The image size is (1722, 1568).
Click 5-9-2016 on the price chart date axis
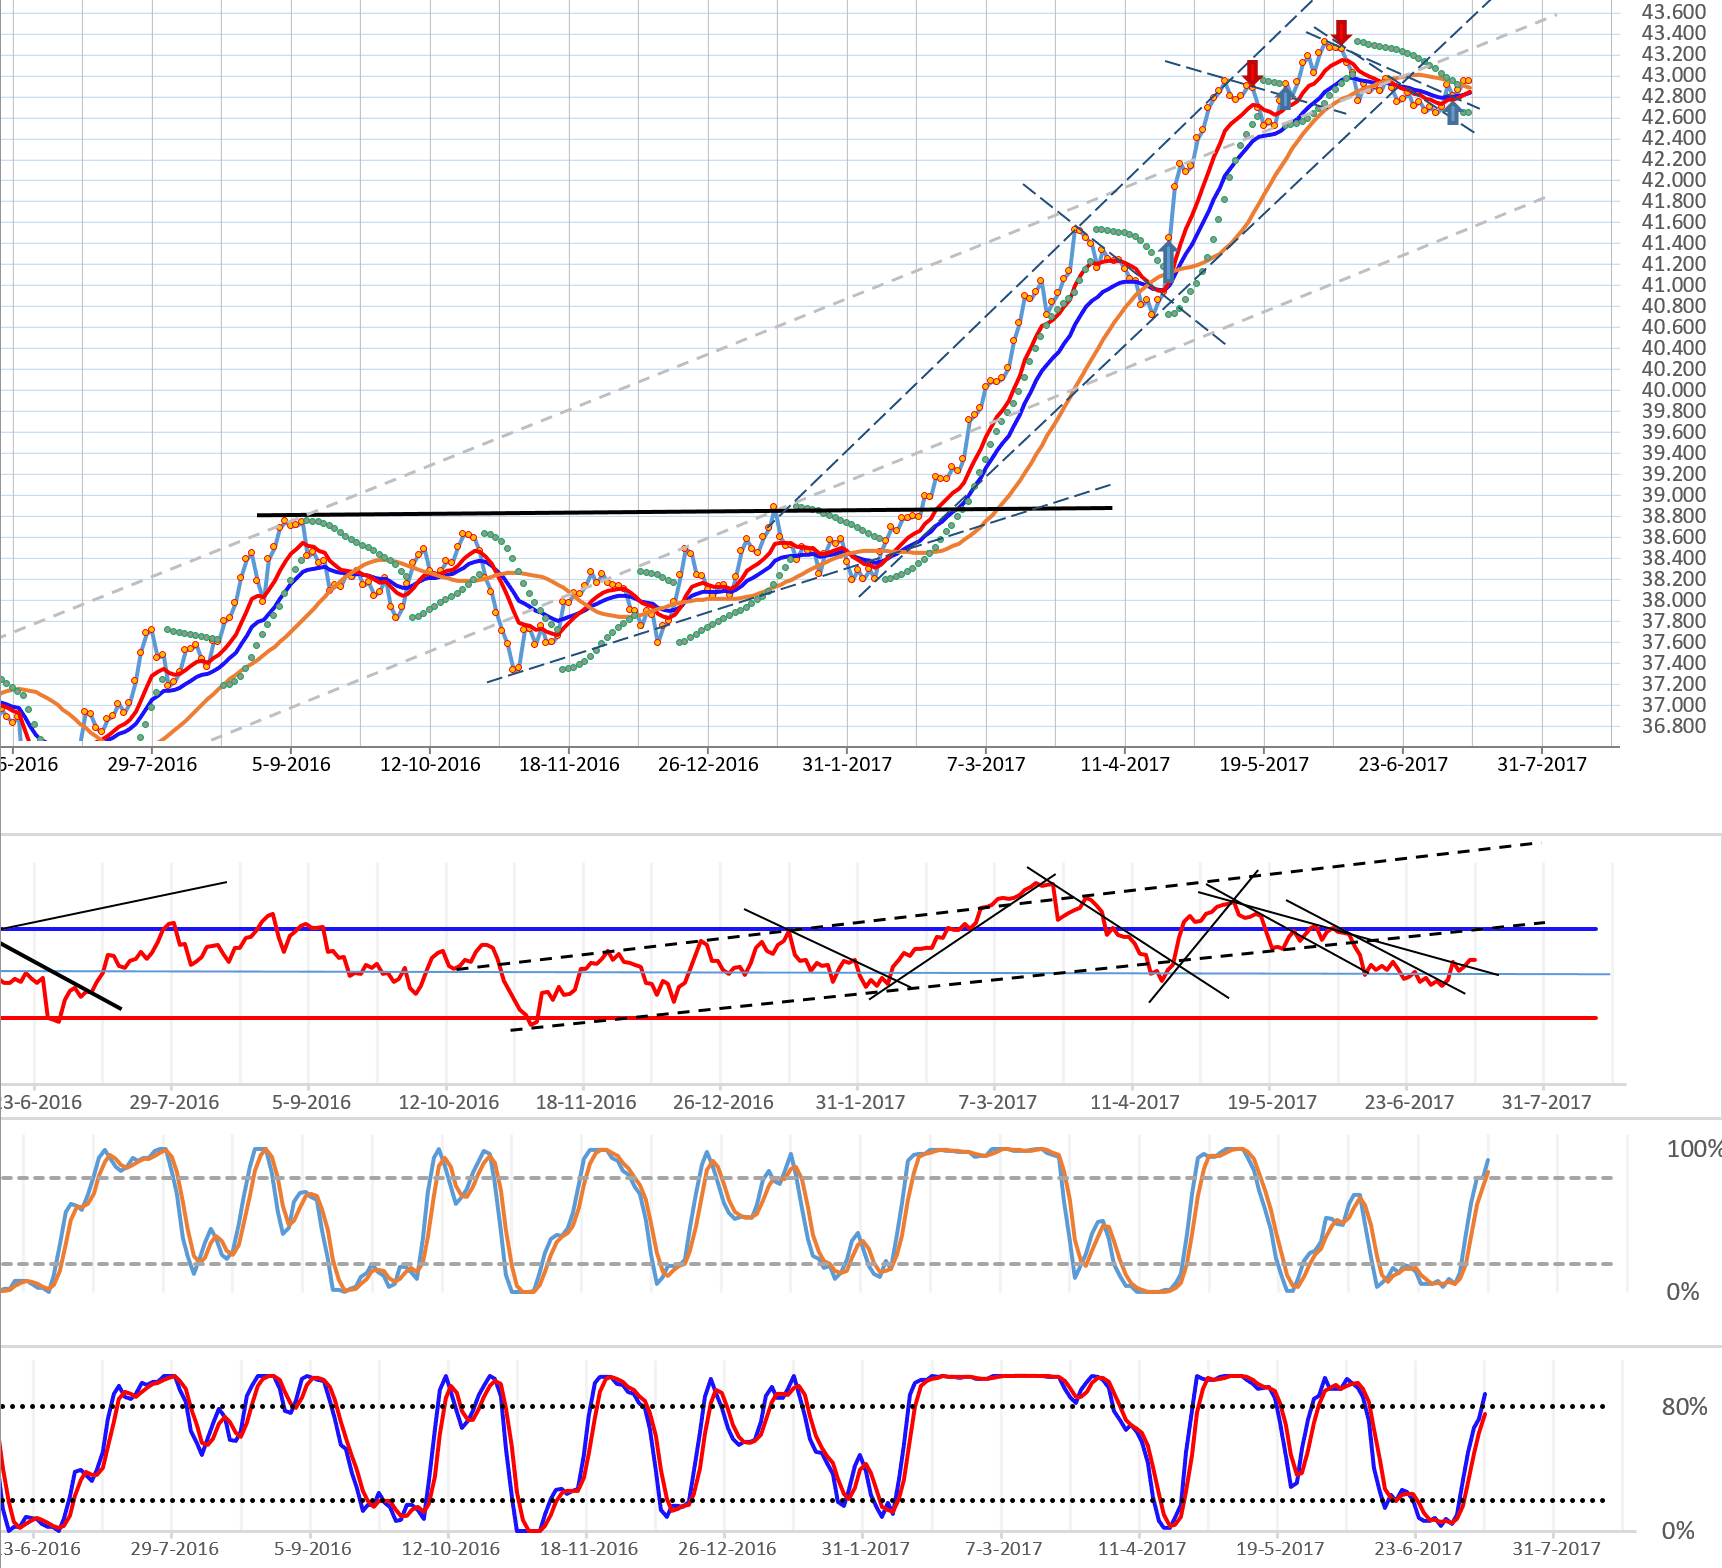(291, 764)
